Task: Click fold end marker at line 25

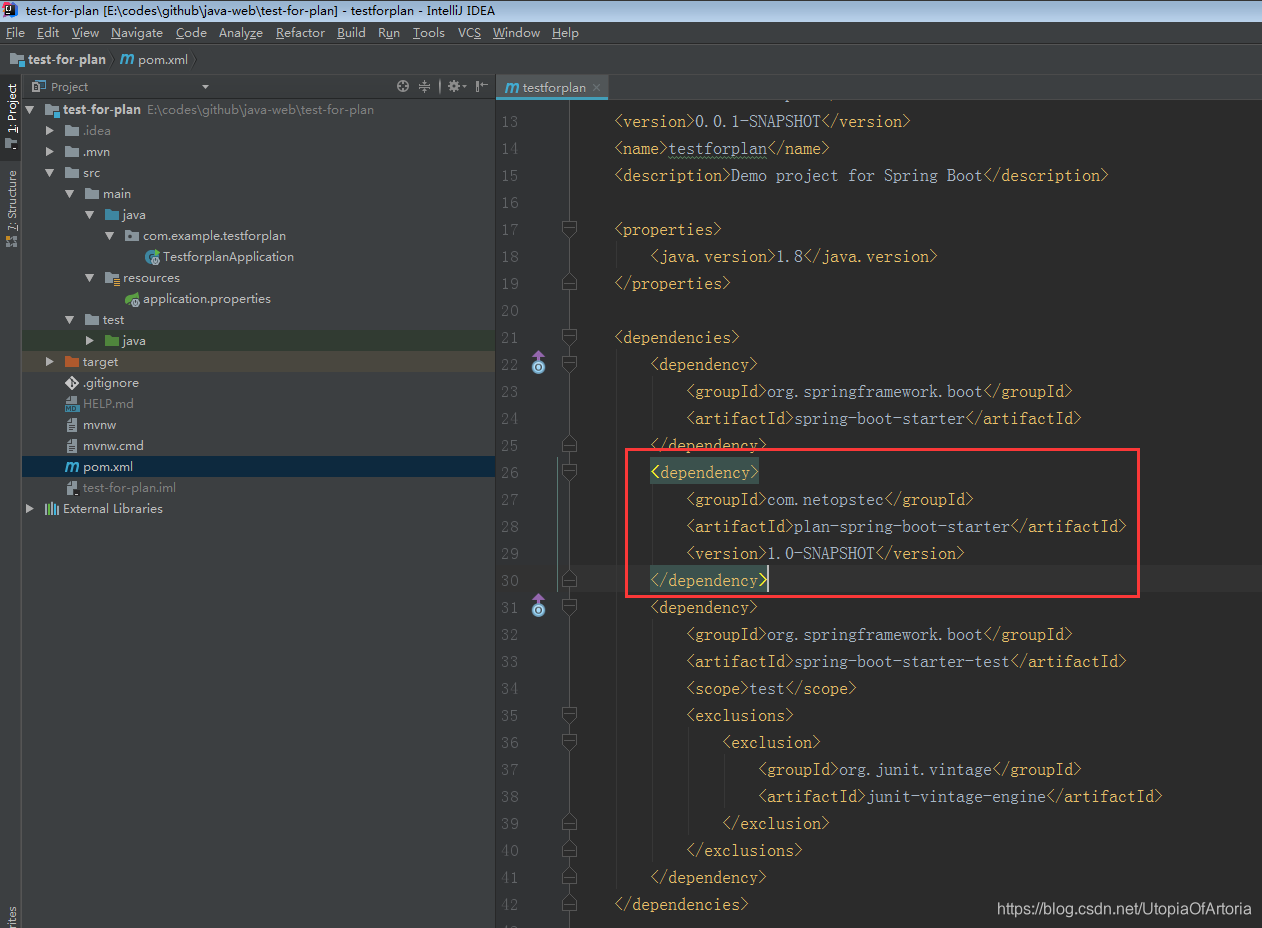Action: click(x=569, y=446)
